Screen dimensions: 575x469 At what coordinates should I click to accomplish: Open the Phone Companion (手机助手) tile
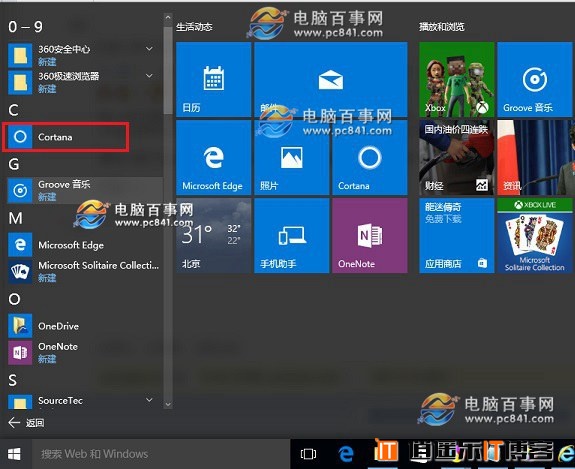tap(292, 236)
